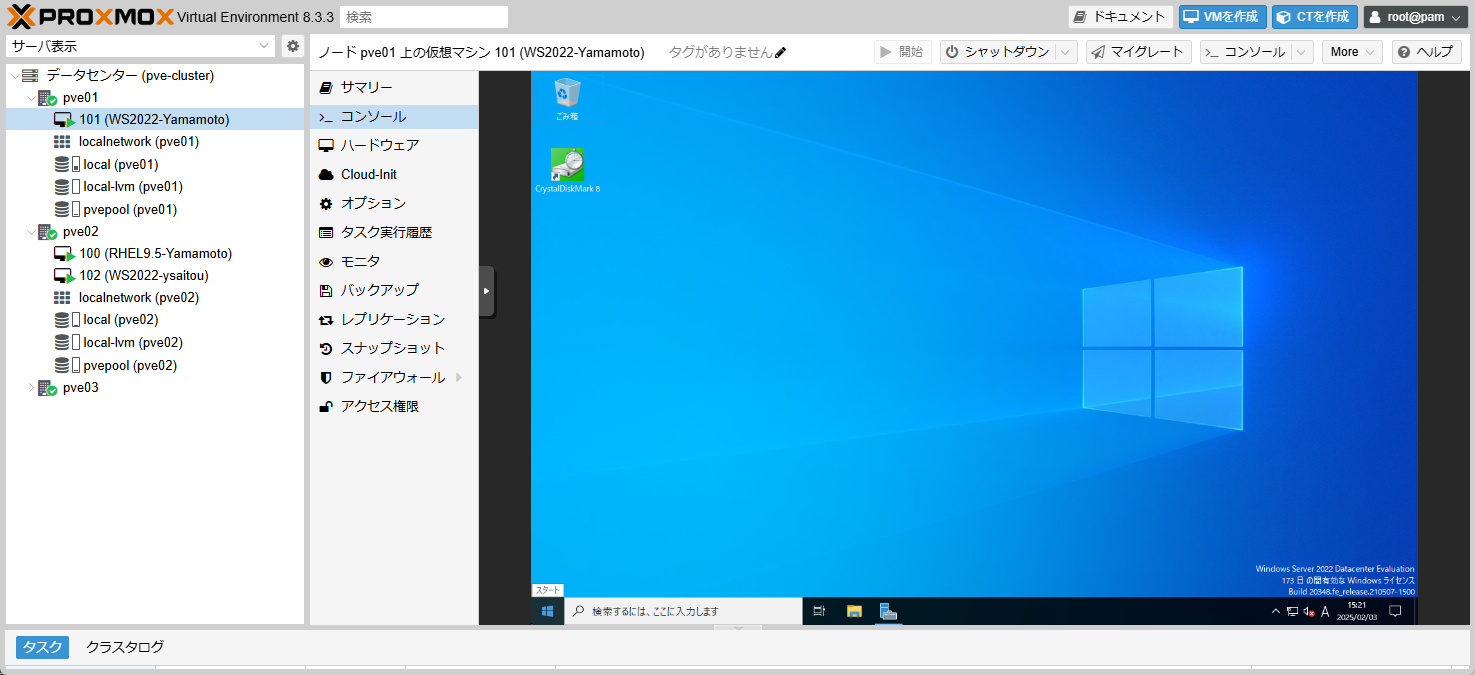Screen dimensions: 1475x675
Task: Open the サーバ表示 view dropdown
Action: [x=140, y=46]
